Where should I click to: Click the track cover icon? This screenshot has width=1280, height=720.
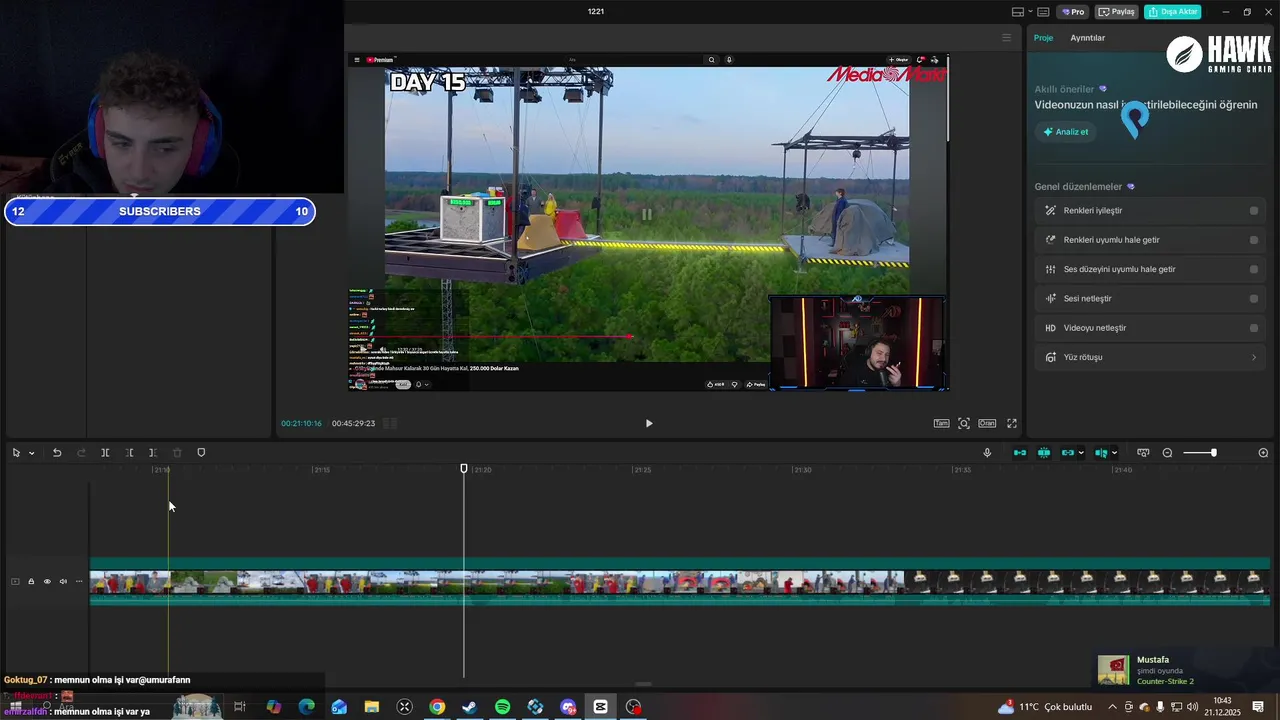pos(15,581)
